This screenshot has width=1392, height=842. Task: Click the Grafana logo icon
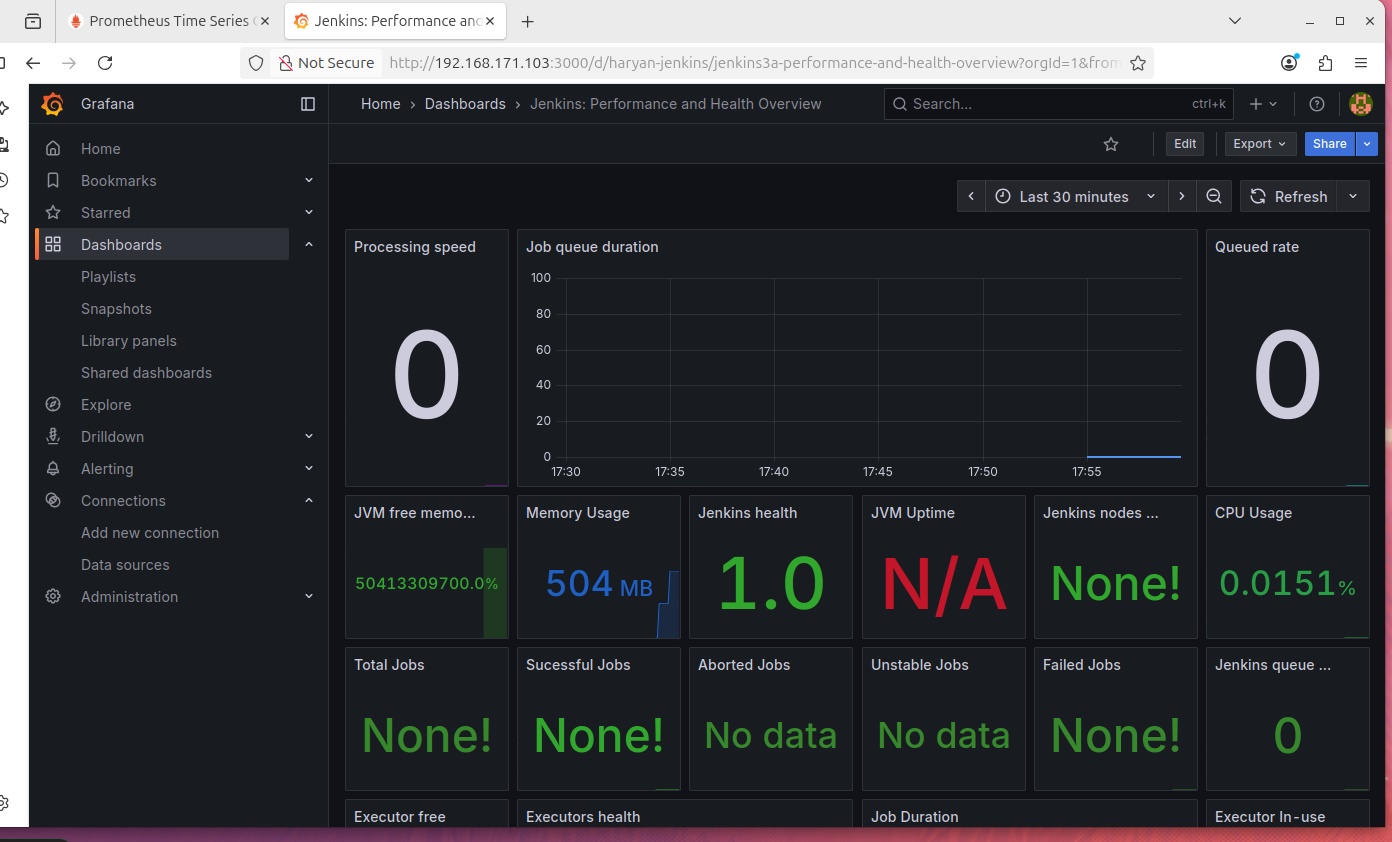pos(53,104)
